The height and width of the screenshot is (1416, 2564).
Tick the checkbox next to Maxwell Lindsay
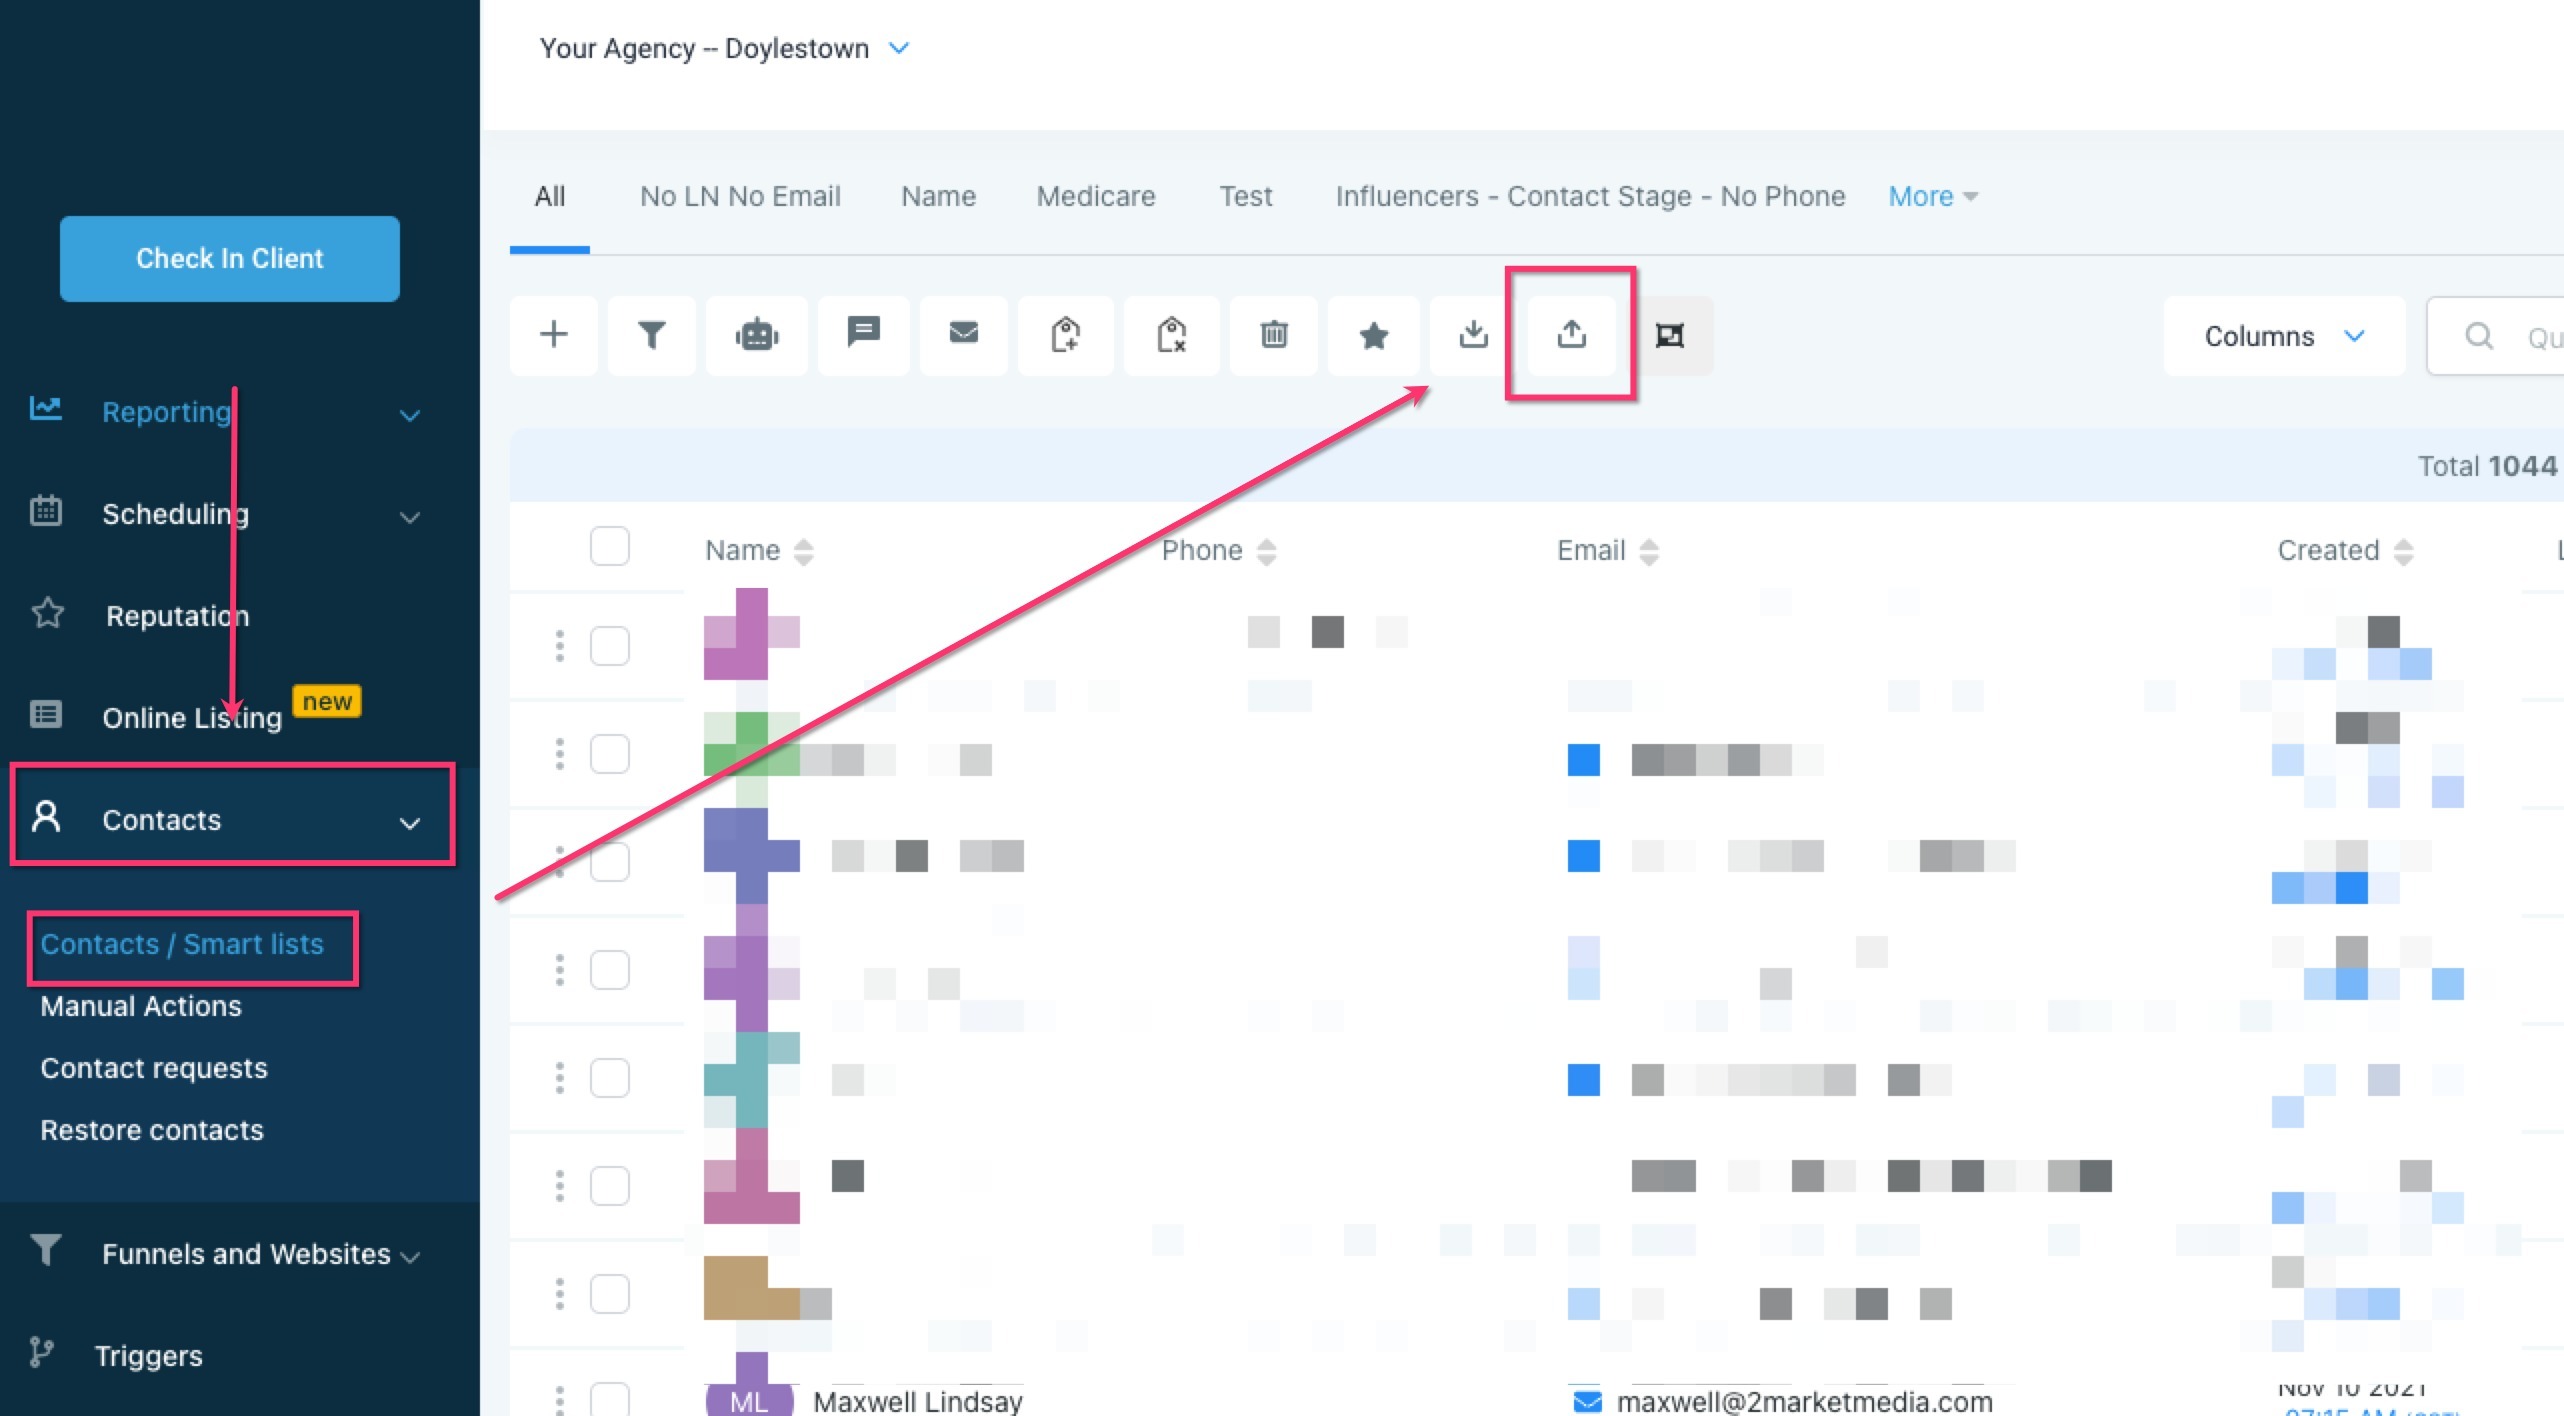click(609, 1399)
